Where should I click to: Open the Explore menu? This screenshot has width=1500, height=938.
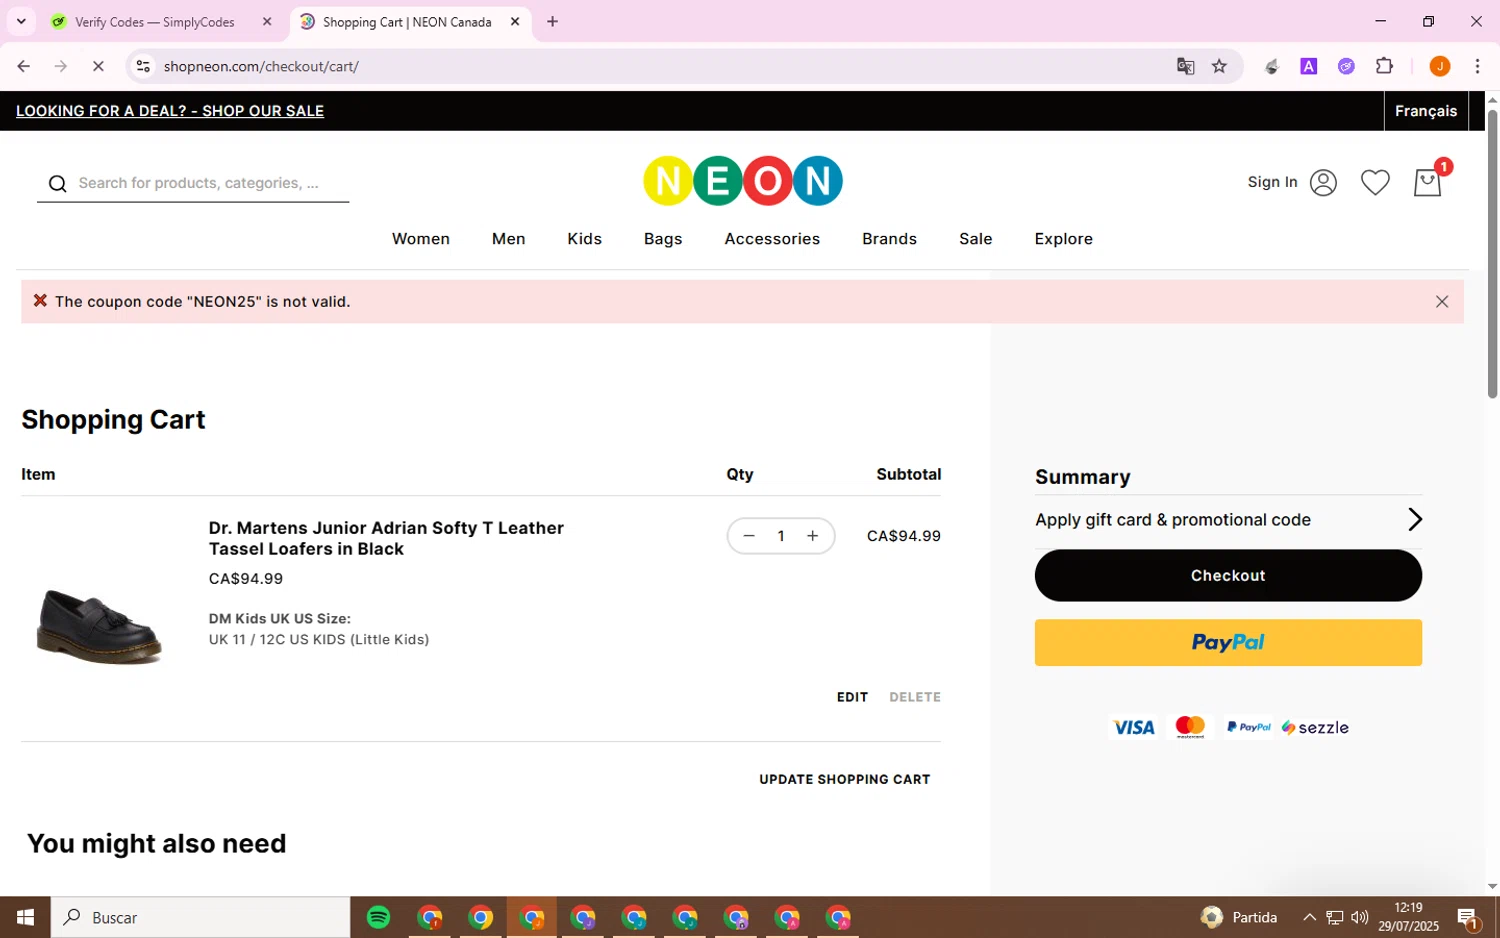[1063, 239]
